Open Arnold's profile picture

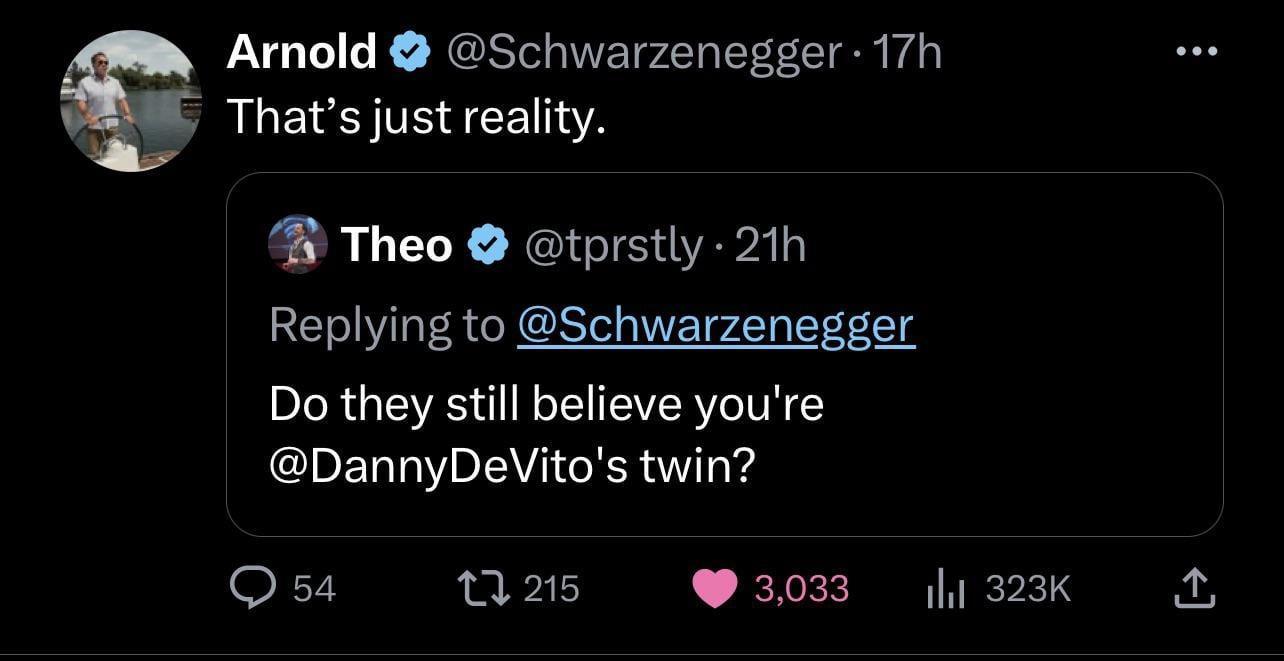[130, 100]
